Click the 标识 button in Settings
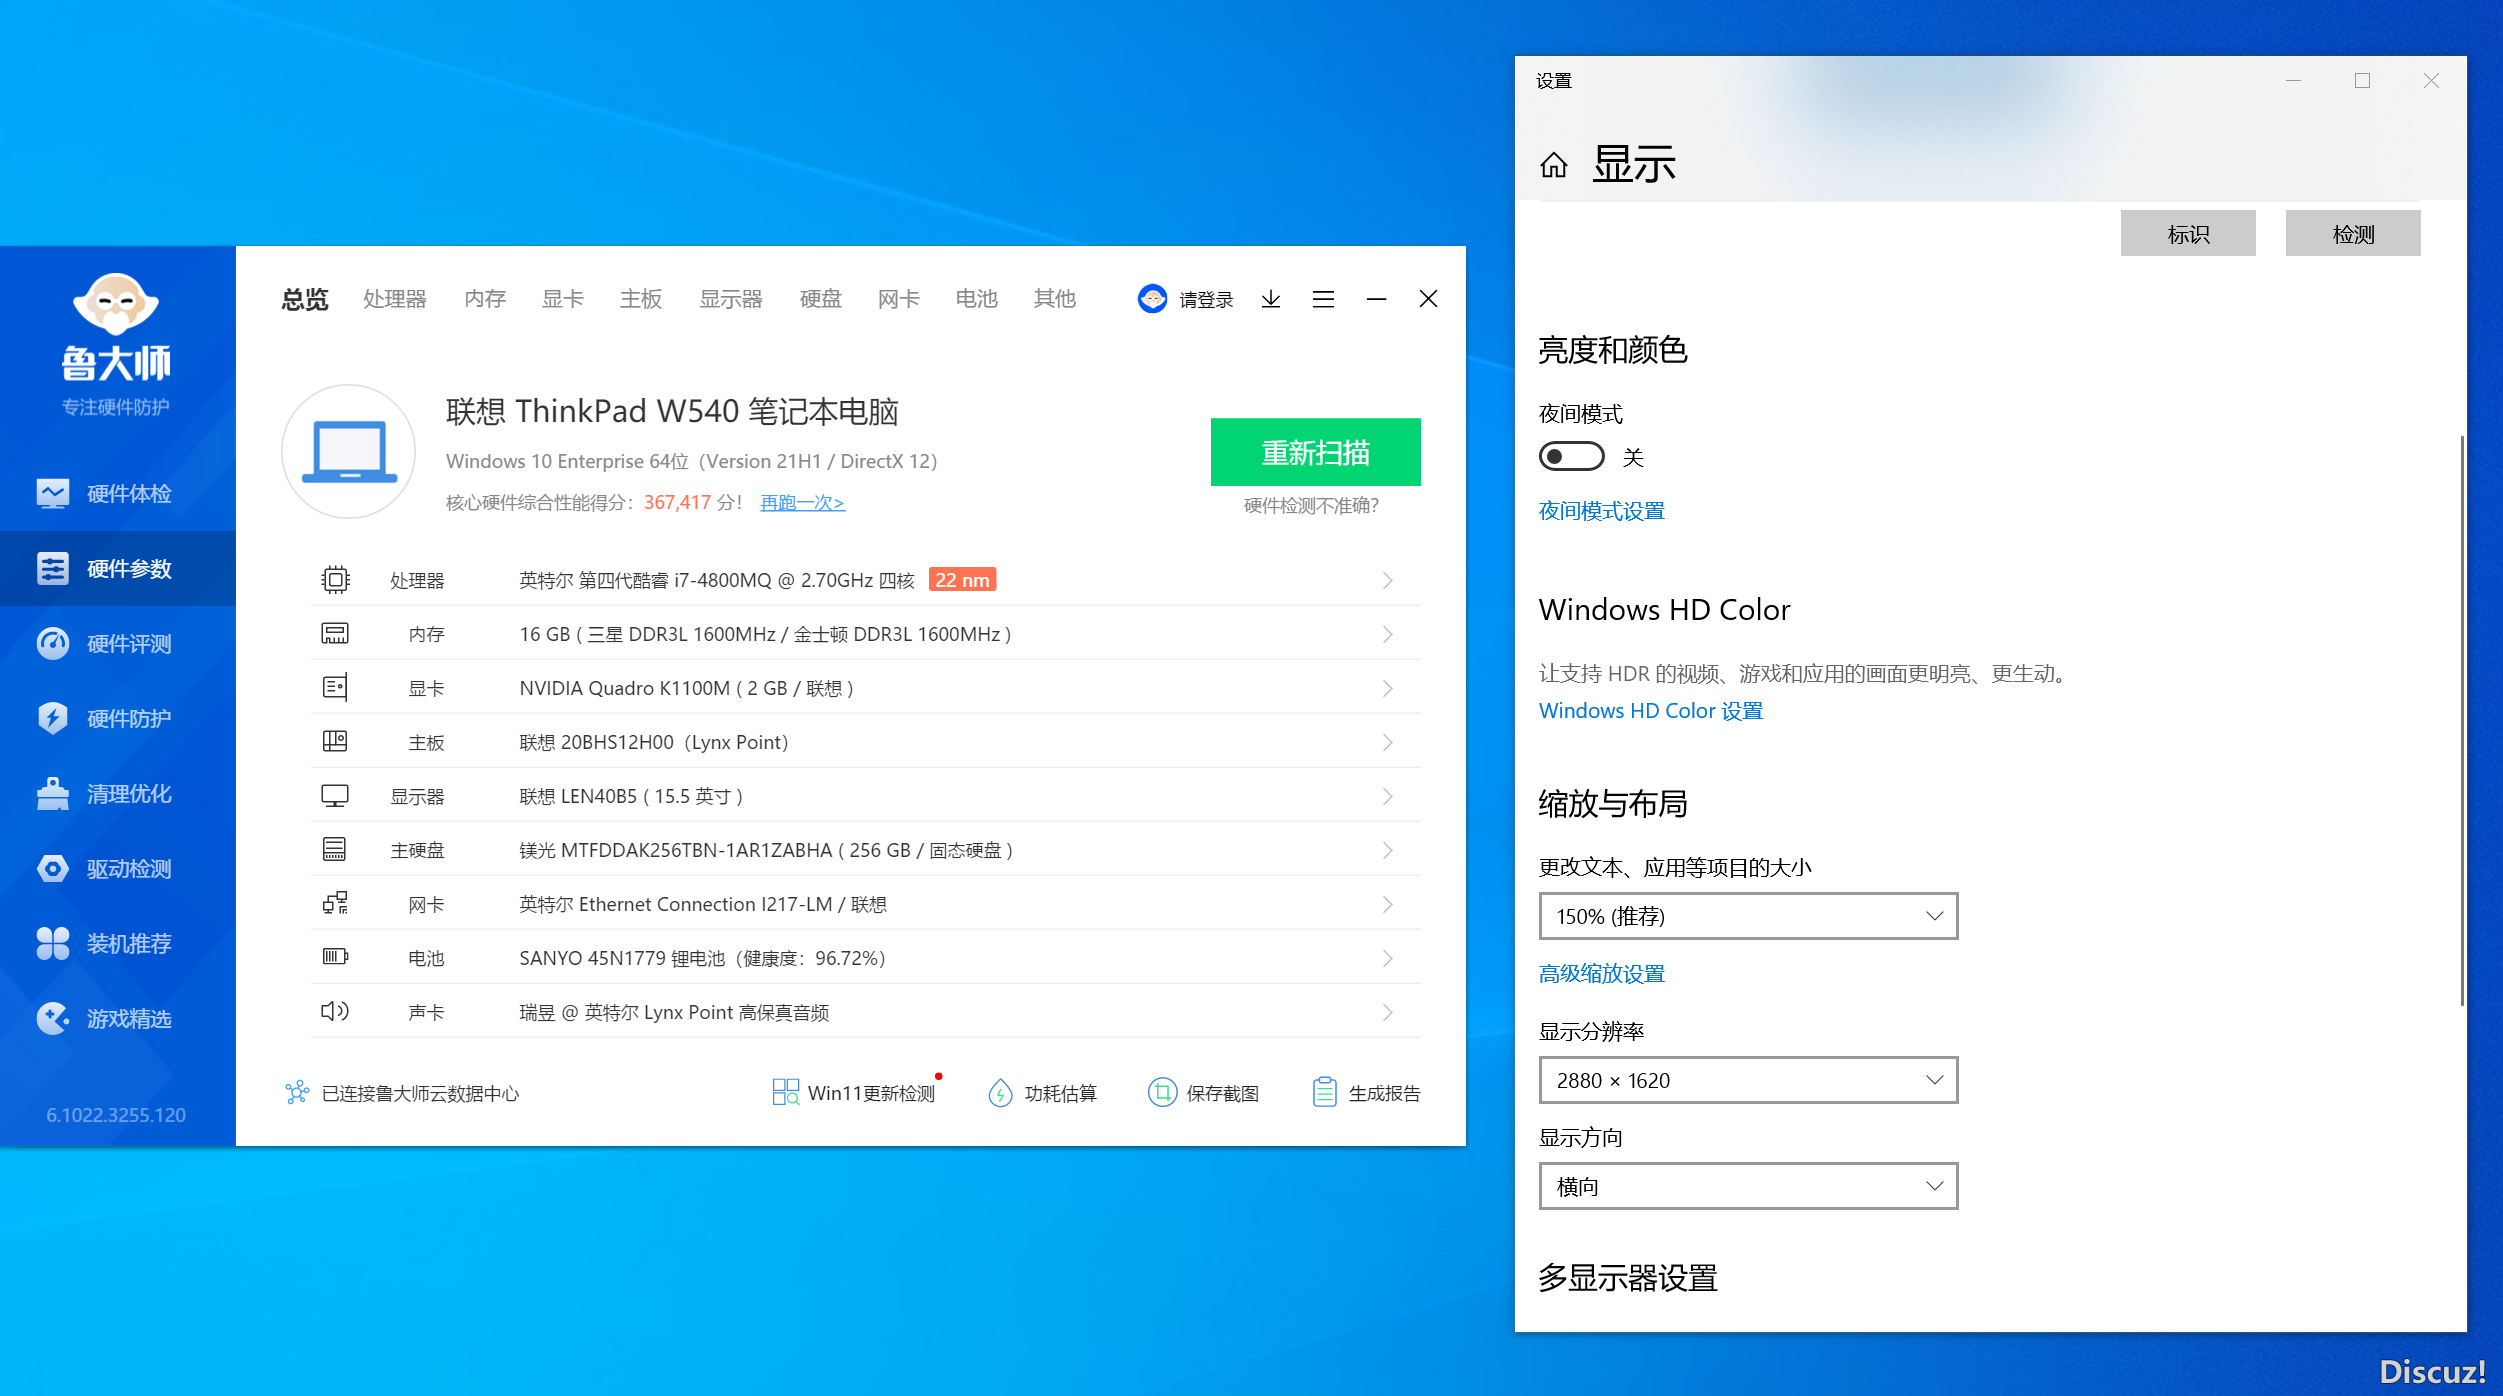This screenshot has height=1396, width=2503. pyautogui.click(x=2188, y=234)
